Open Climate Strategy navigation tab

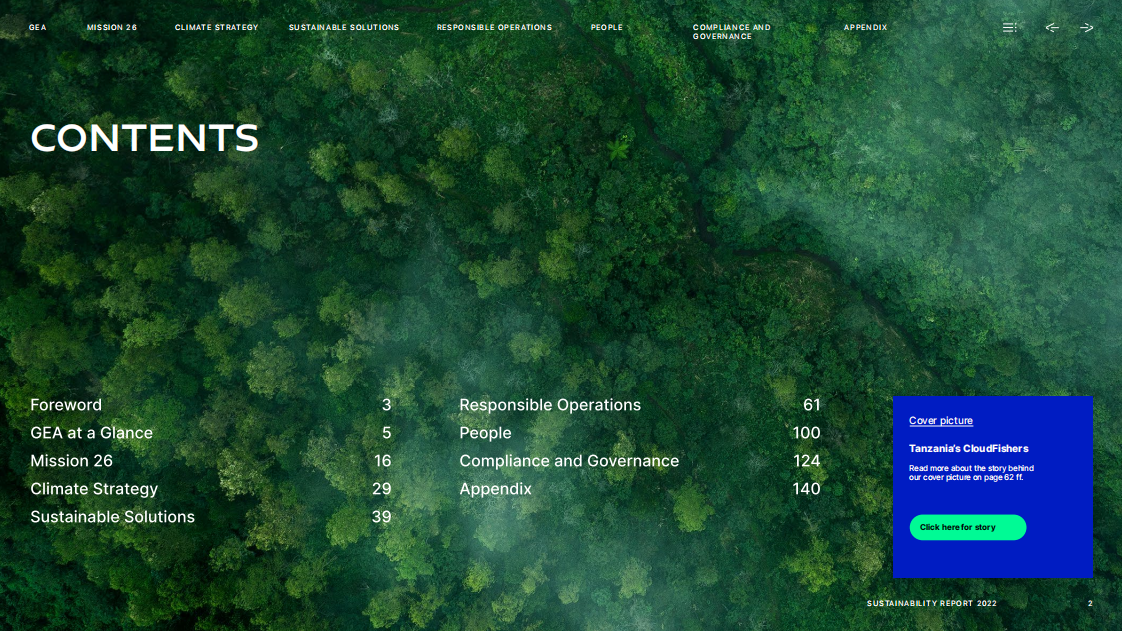tap(216, 28)
